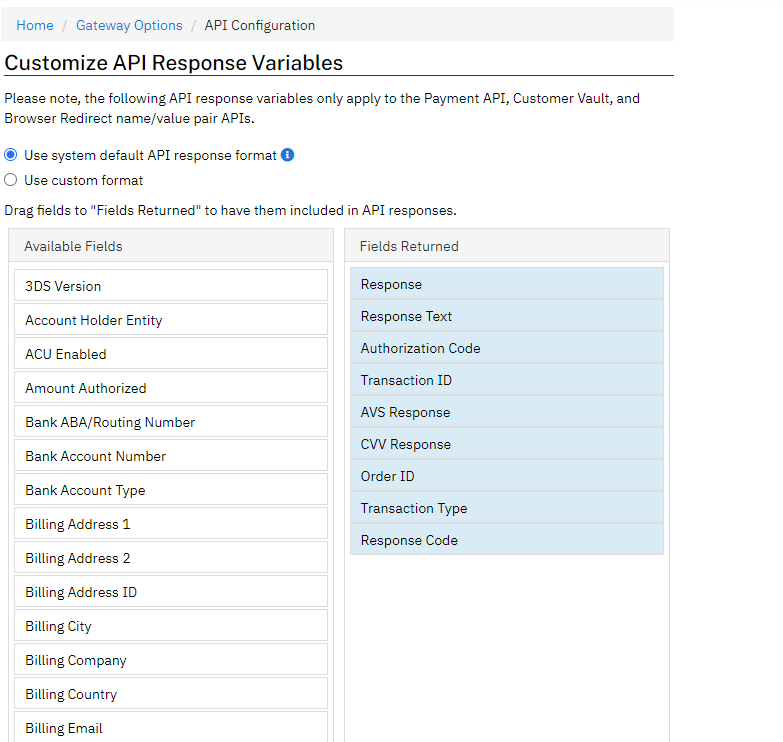Click the 3DS Version available field
Viewport: 783px width, 742px height.
pos(171,286)
